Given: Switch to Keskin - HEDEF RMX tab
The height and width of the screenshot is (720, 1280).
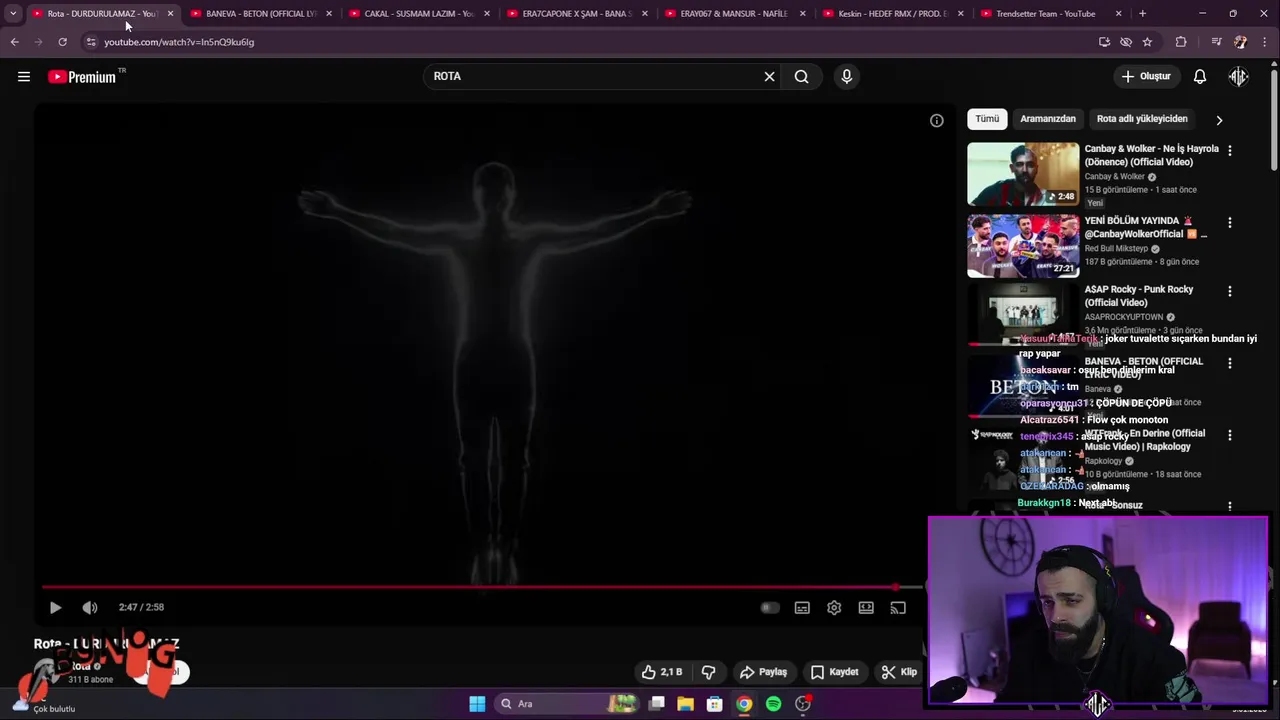Looking at the screenshot, I should point(892,14).
